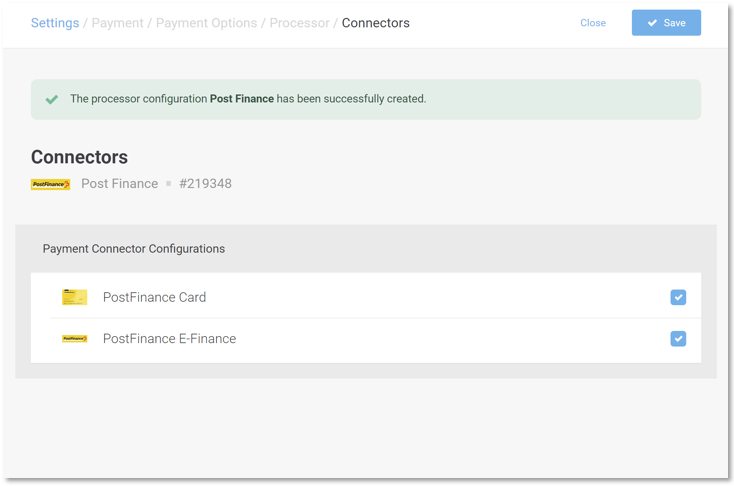Screen dimensions: 734x486
Task: Disable the PostFinance E-Finance checkbox
Action: pyautogui.click(x=678, y=339)
